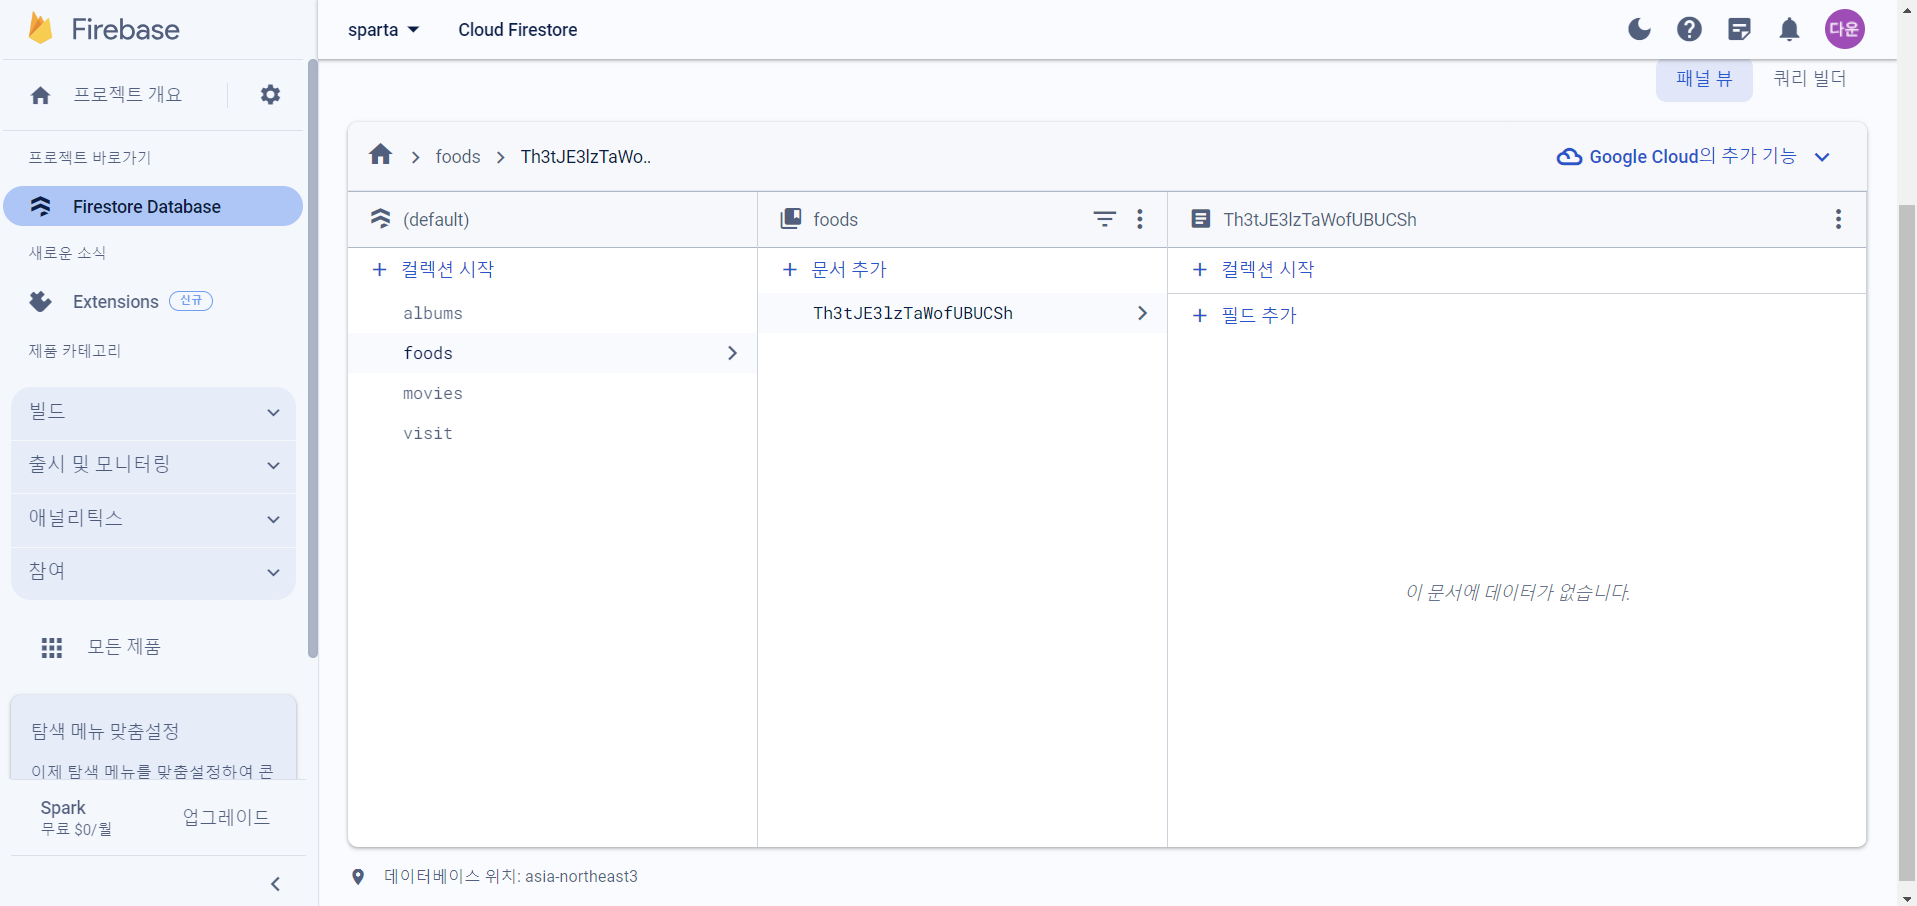
Task: Click 문서 추가 to add a document
Action: (x=849, y=269)
